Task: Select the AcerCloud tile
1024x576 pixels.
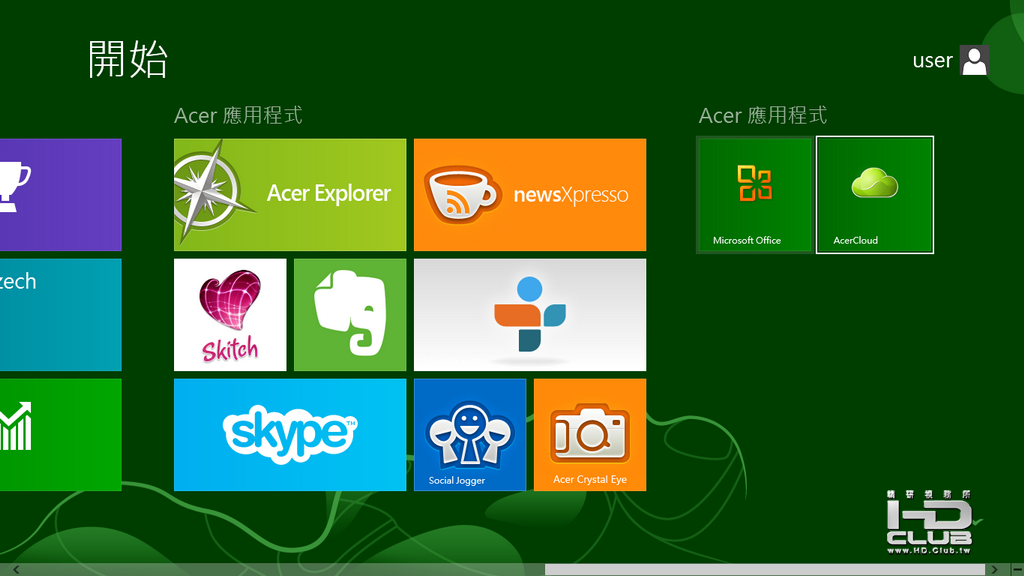Action: pyautogui.click(x=875, y=195)
